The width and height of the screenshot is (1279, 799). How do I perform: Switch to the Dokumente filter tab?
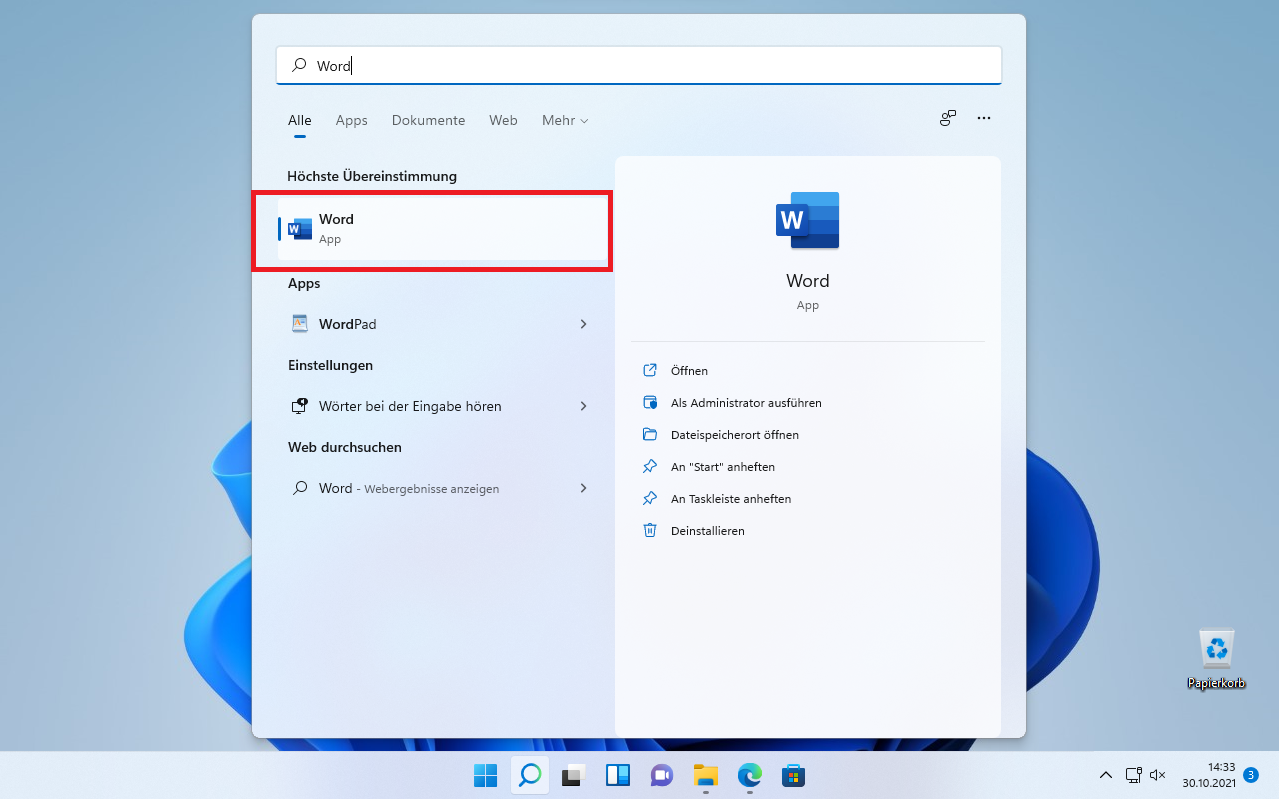pos(428,120)
